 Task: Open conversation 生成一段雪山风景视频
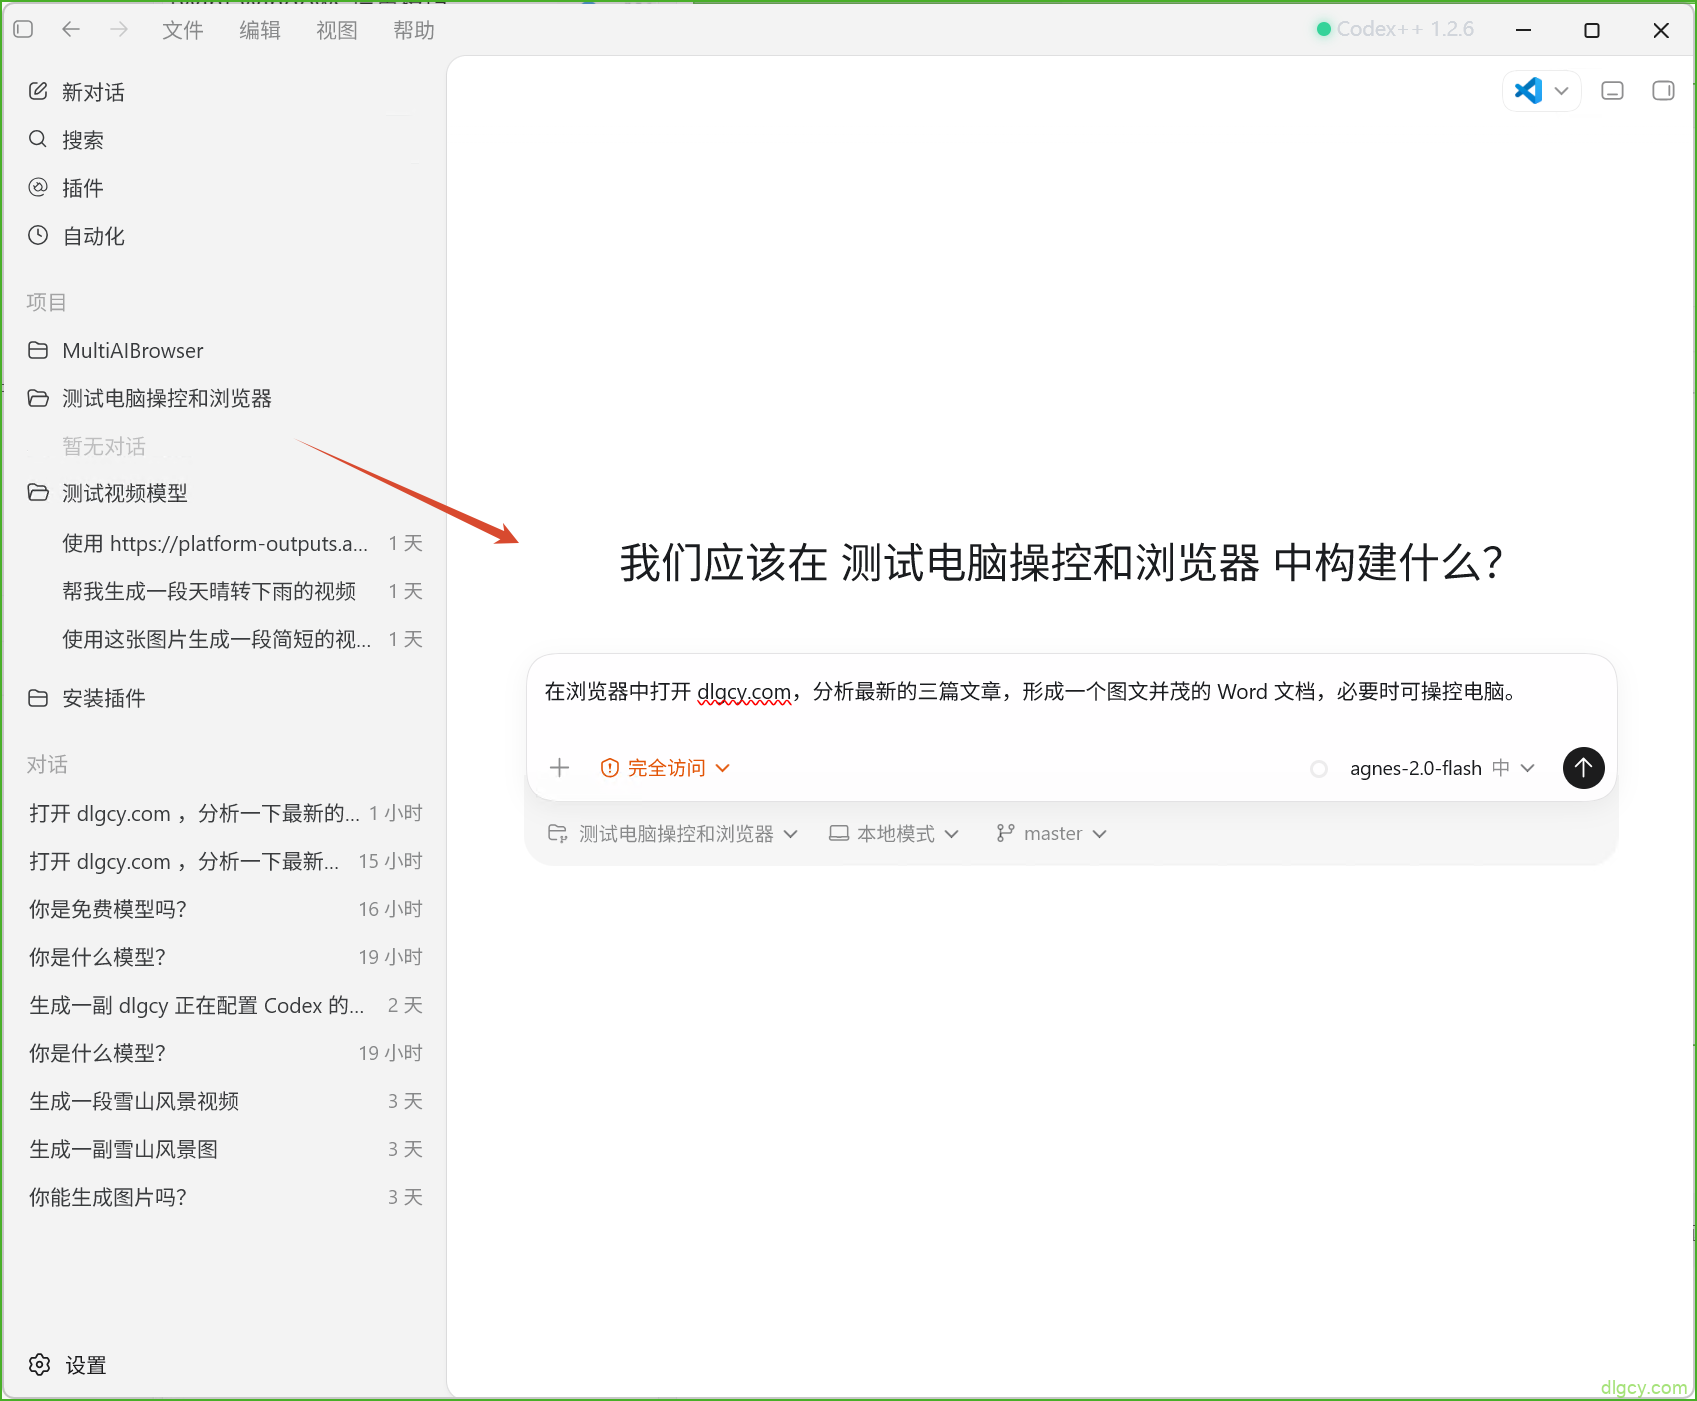(224, 1101)
